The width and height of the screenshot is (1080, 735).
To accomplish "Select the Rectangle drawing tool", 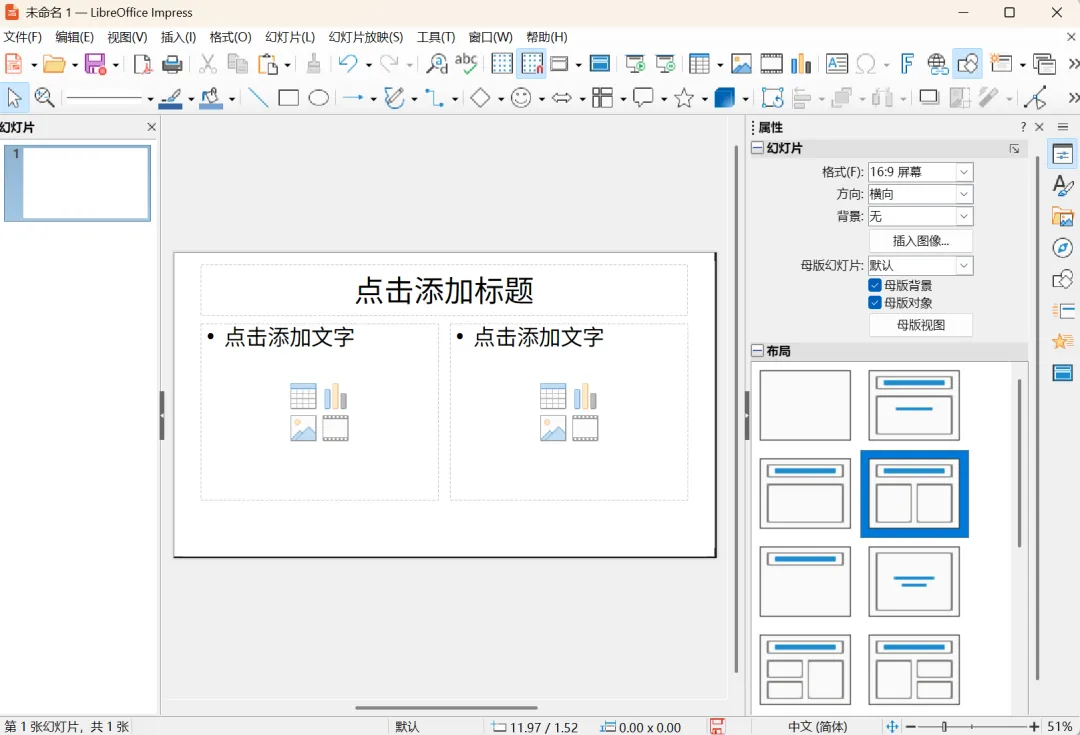I will (x=289, y=98).
